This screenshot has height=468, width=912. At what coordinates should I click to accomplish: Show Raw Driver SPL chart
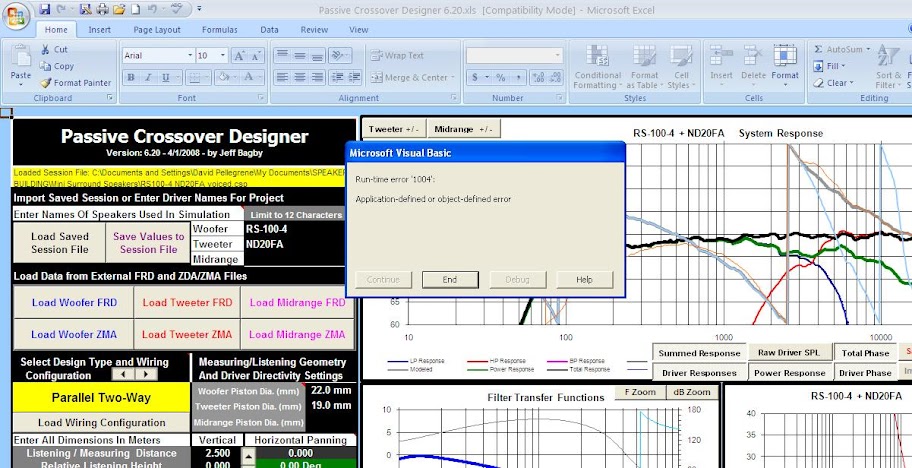click(789, 353)
